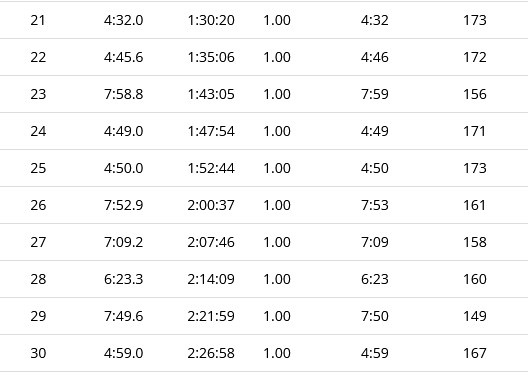Select heart rate value 149

tap(475, 316)
